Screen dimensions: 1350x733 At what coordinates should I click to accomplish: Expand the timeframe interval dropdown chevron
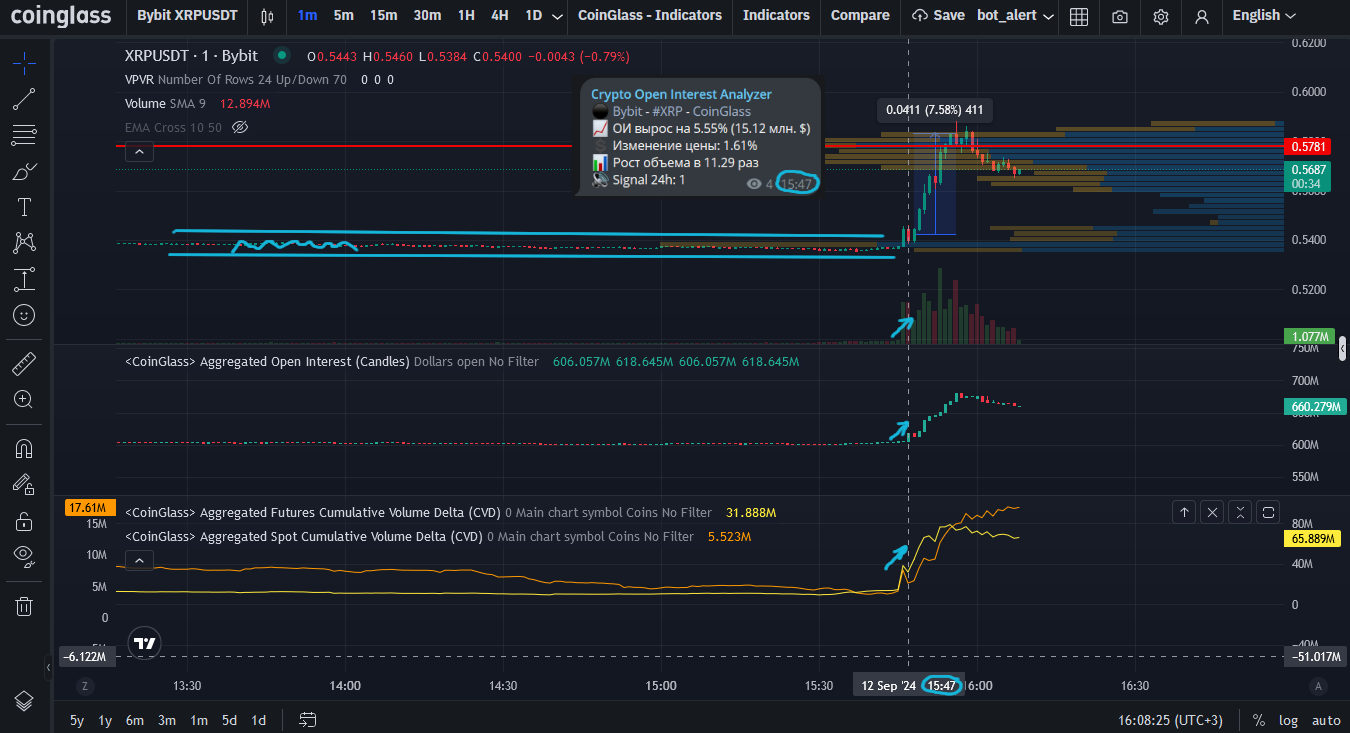(557, 16)
